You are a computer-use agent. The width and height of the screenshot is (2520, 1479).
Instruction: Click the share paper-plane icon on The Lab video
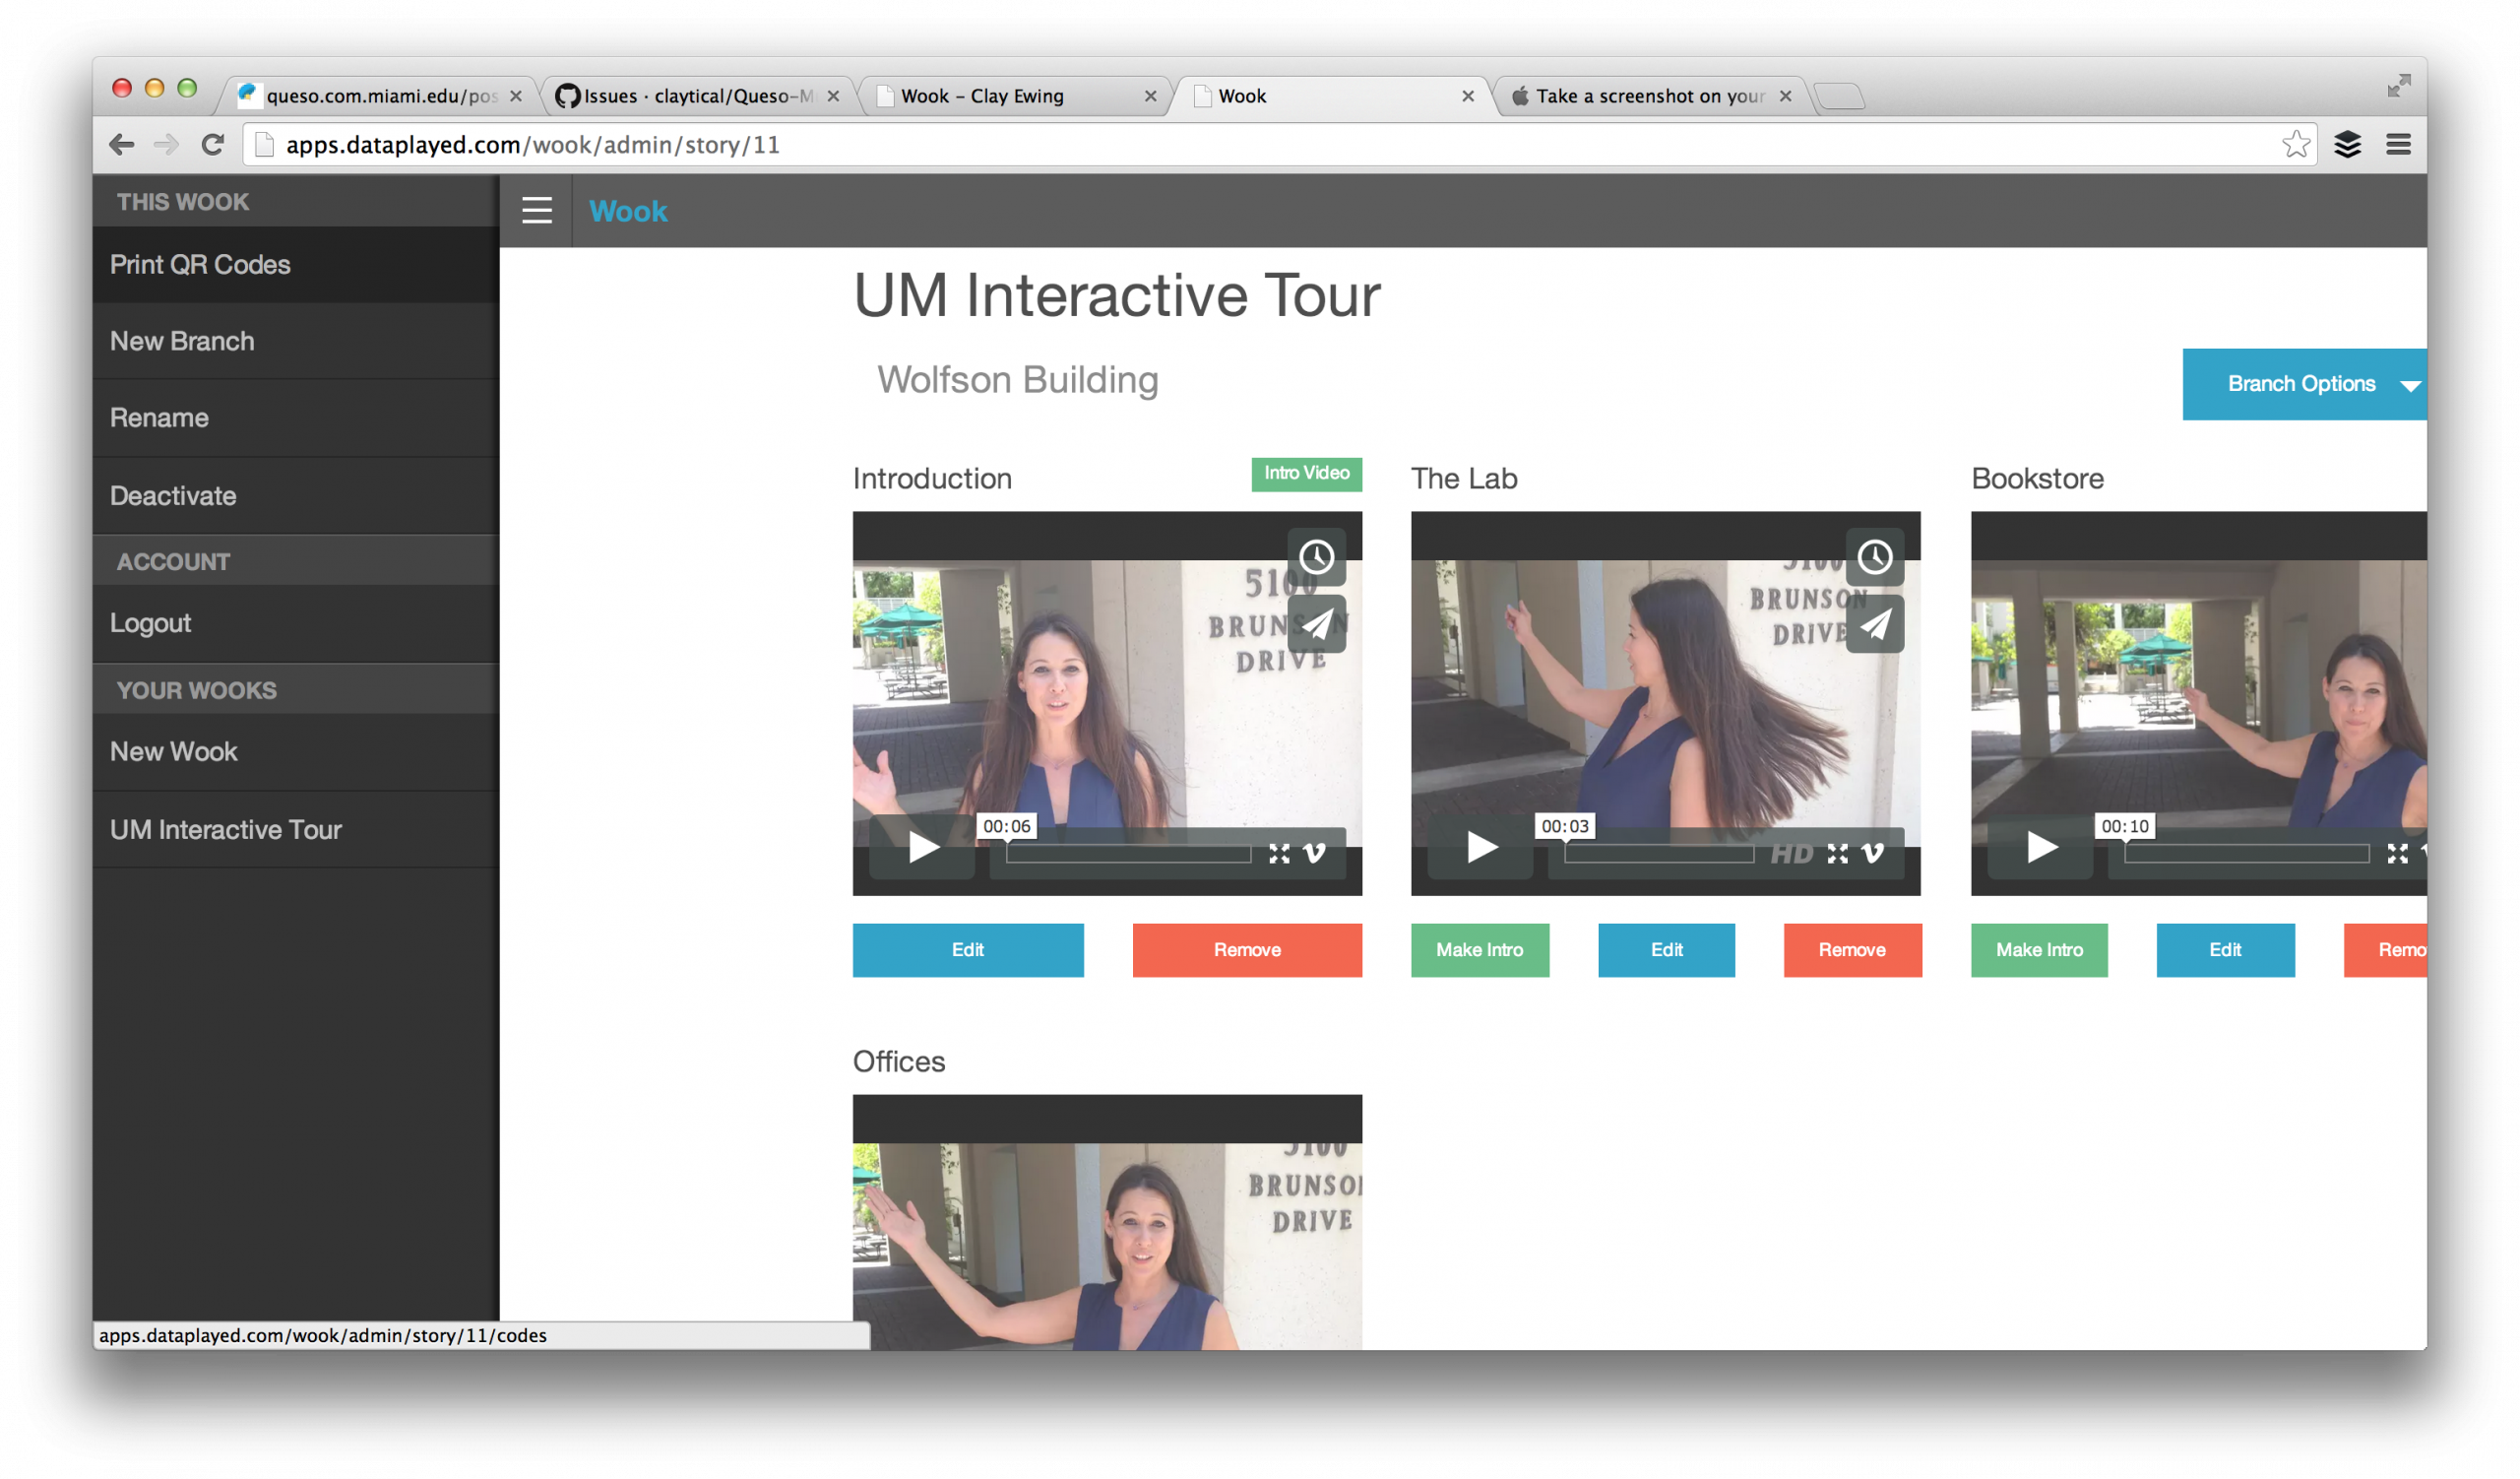click(x=1874, y=624)
